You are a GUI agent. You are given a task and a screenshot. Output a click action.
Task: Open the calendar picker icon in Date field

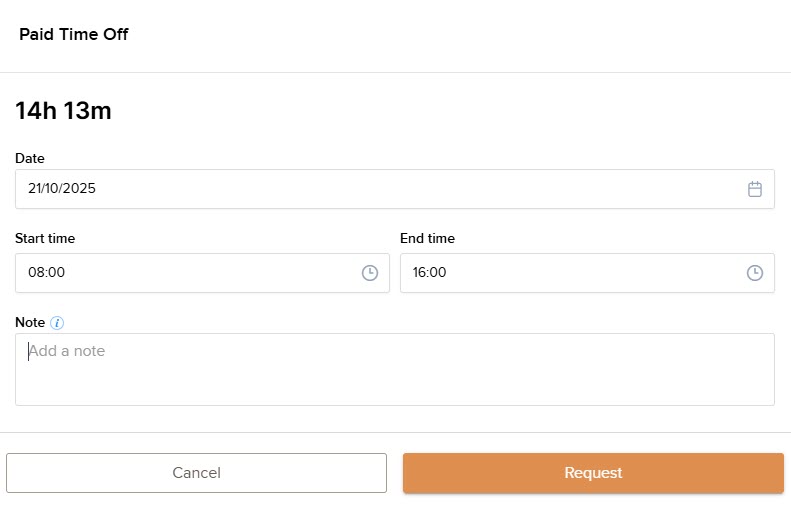coord(755,189)
